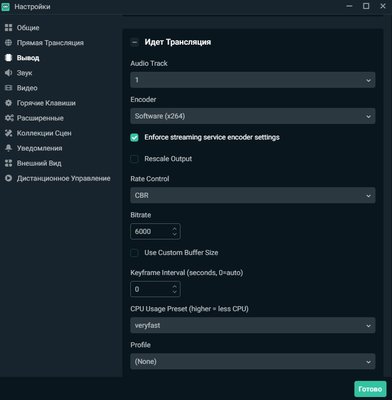Screen dimensions: 392x400
Task: Click the gear icon next to Горячие Клавиши
Action: [8, 103]
